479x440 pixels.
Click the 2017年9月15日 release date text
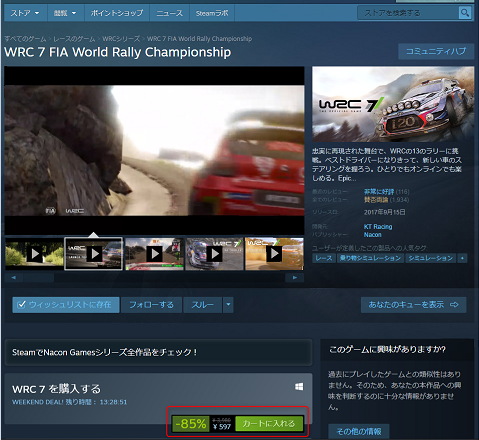tap(384, 212)
